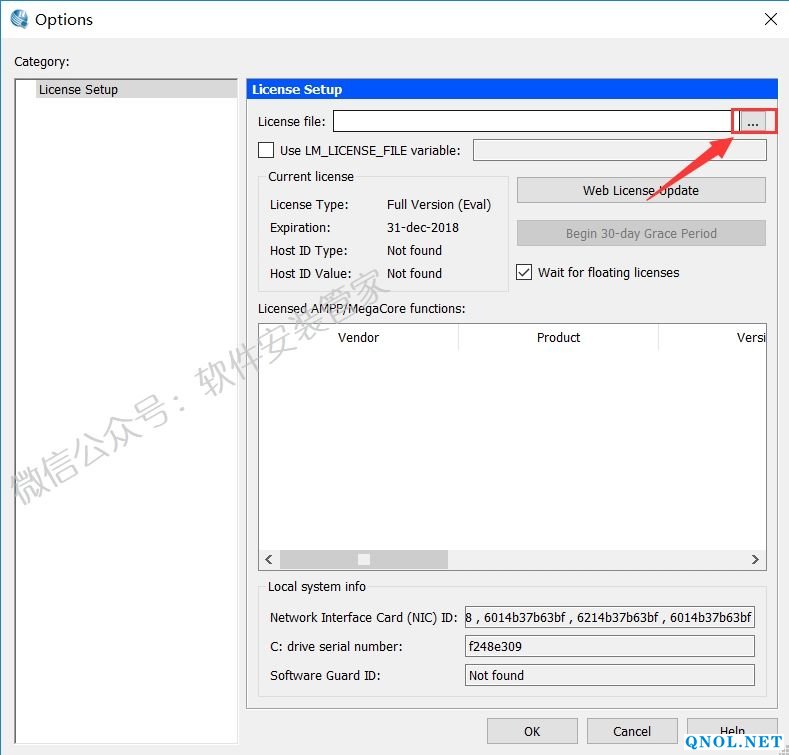Uncheck Wait for floating licenses

pyautogui.click(x=524, y=272)
